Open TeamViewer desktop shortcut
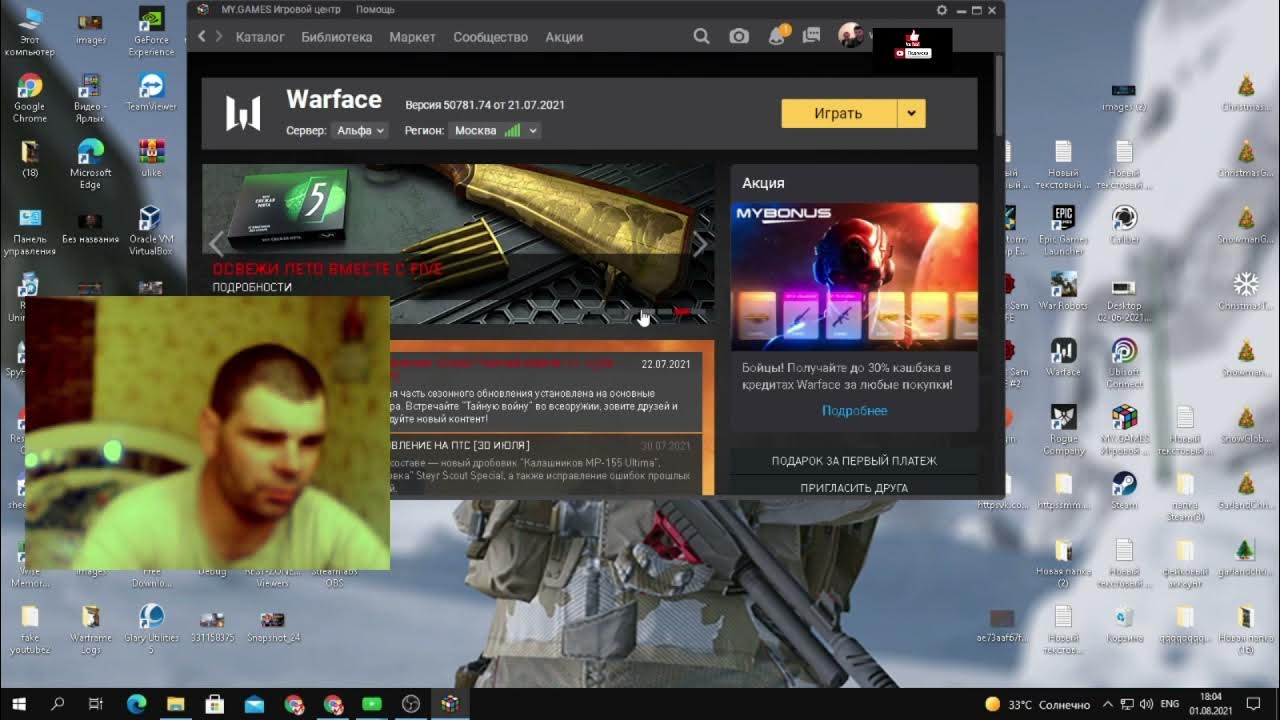 [151, 92]
